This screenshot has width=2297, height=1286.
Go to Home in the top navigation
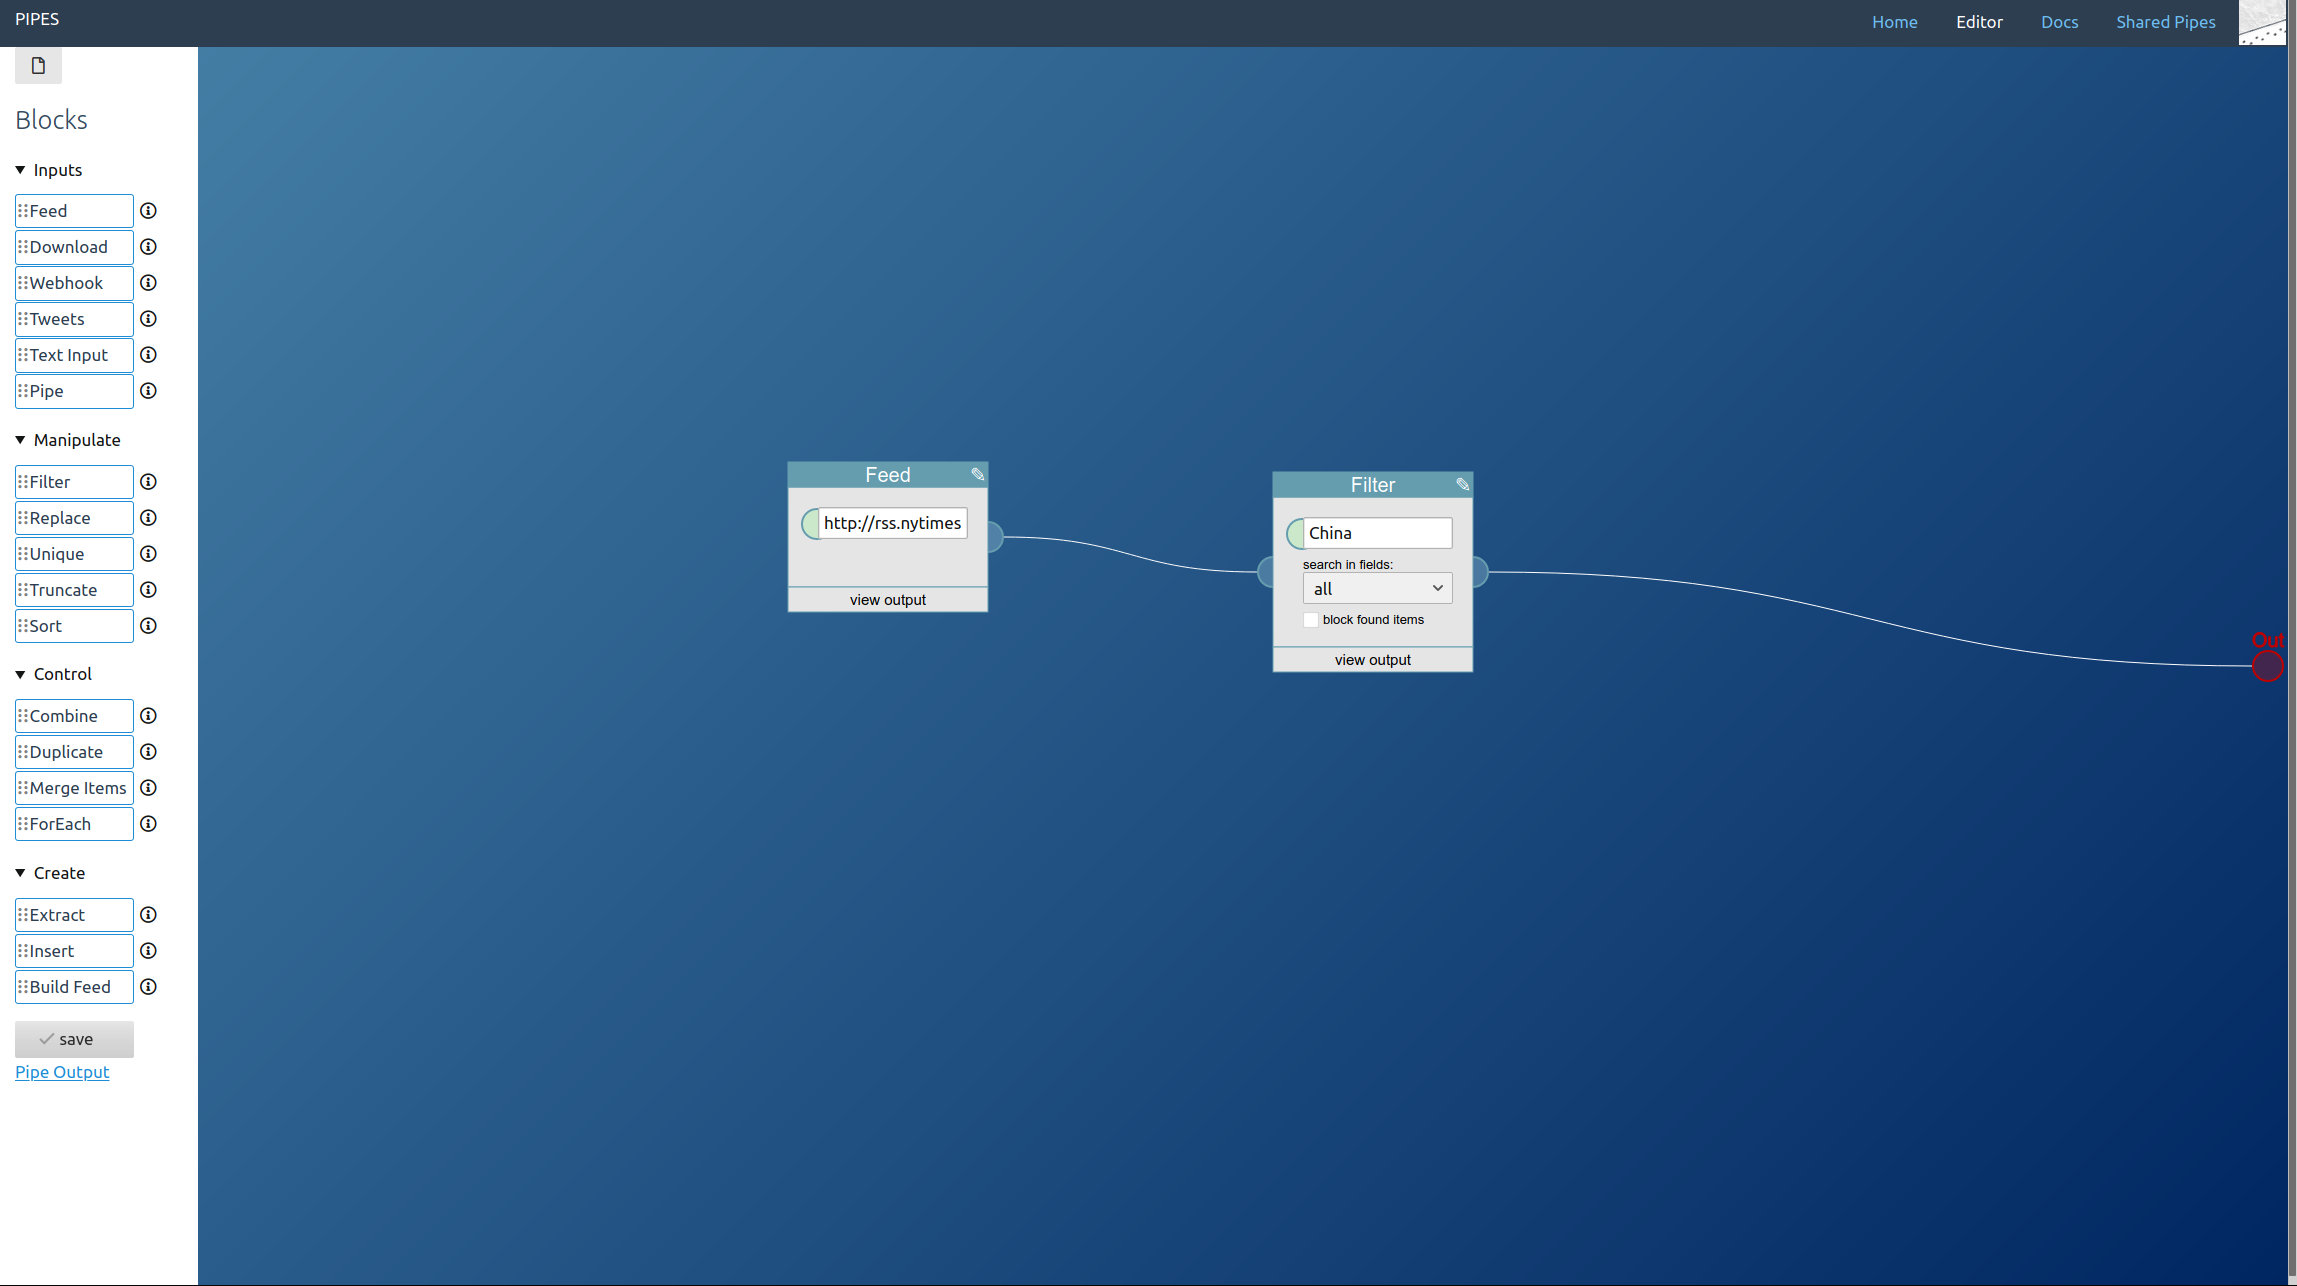1894,22
